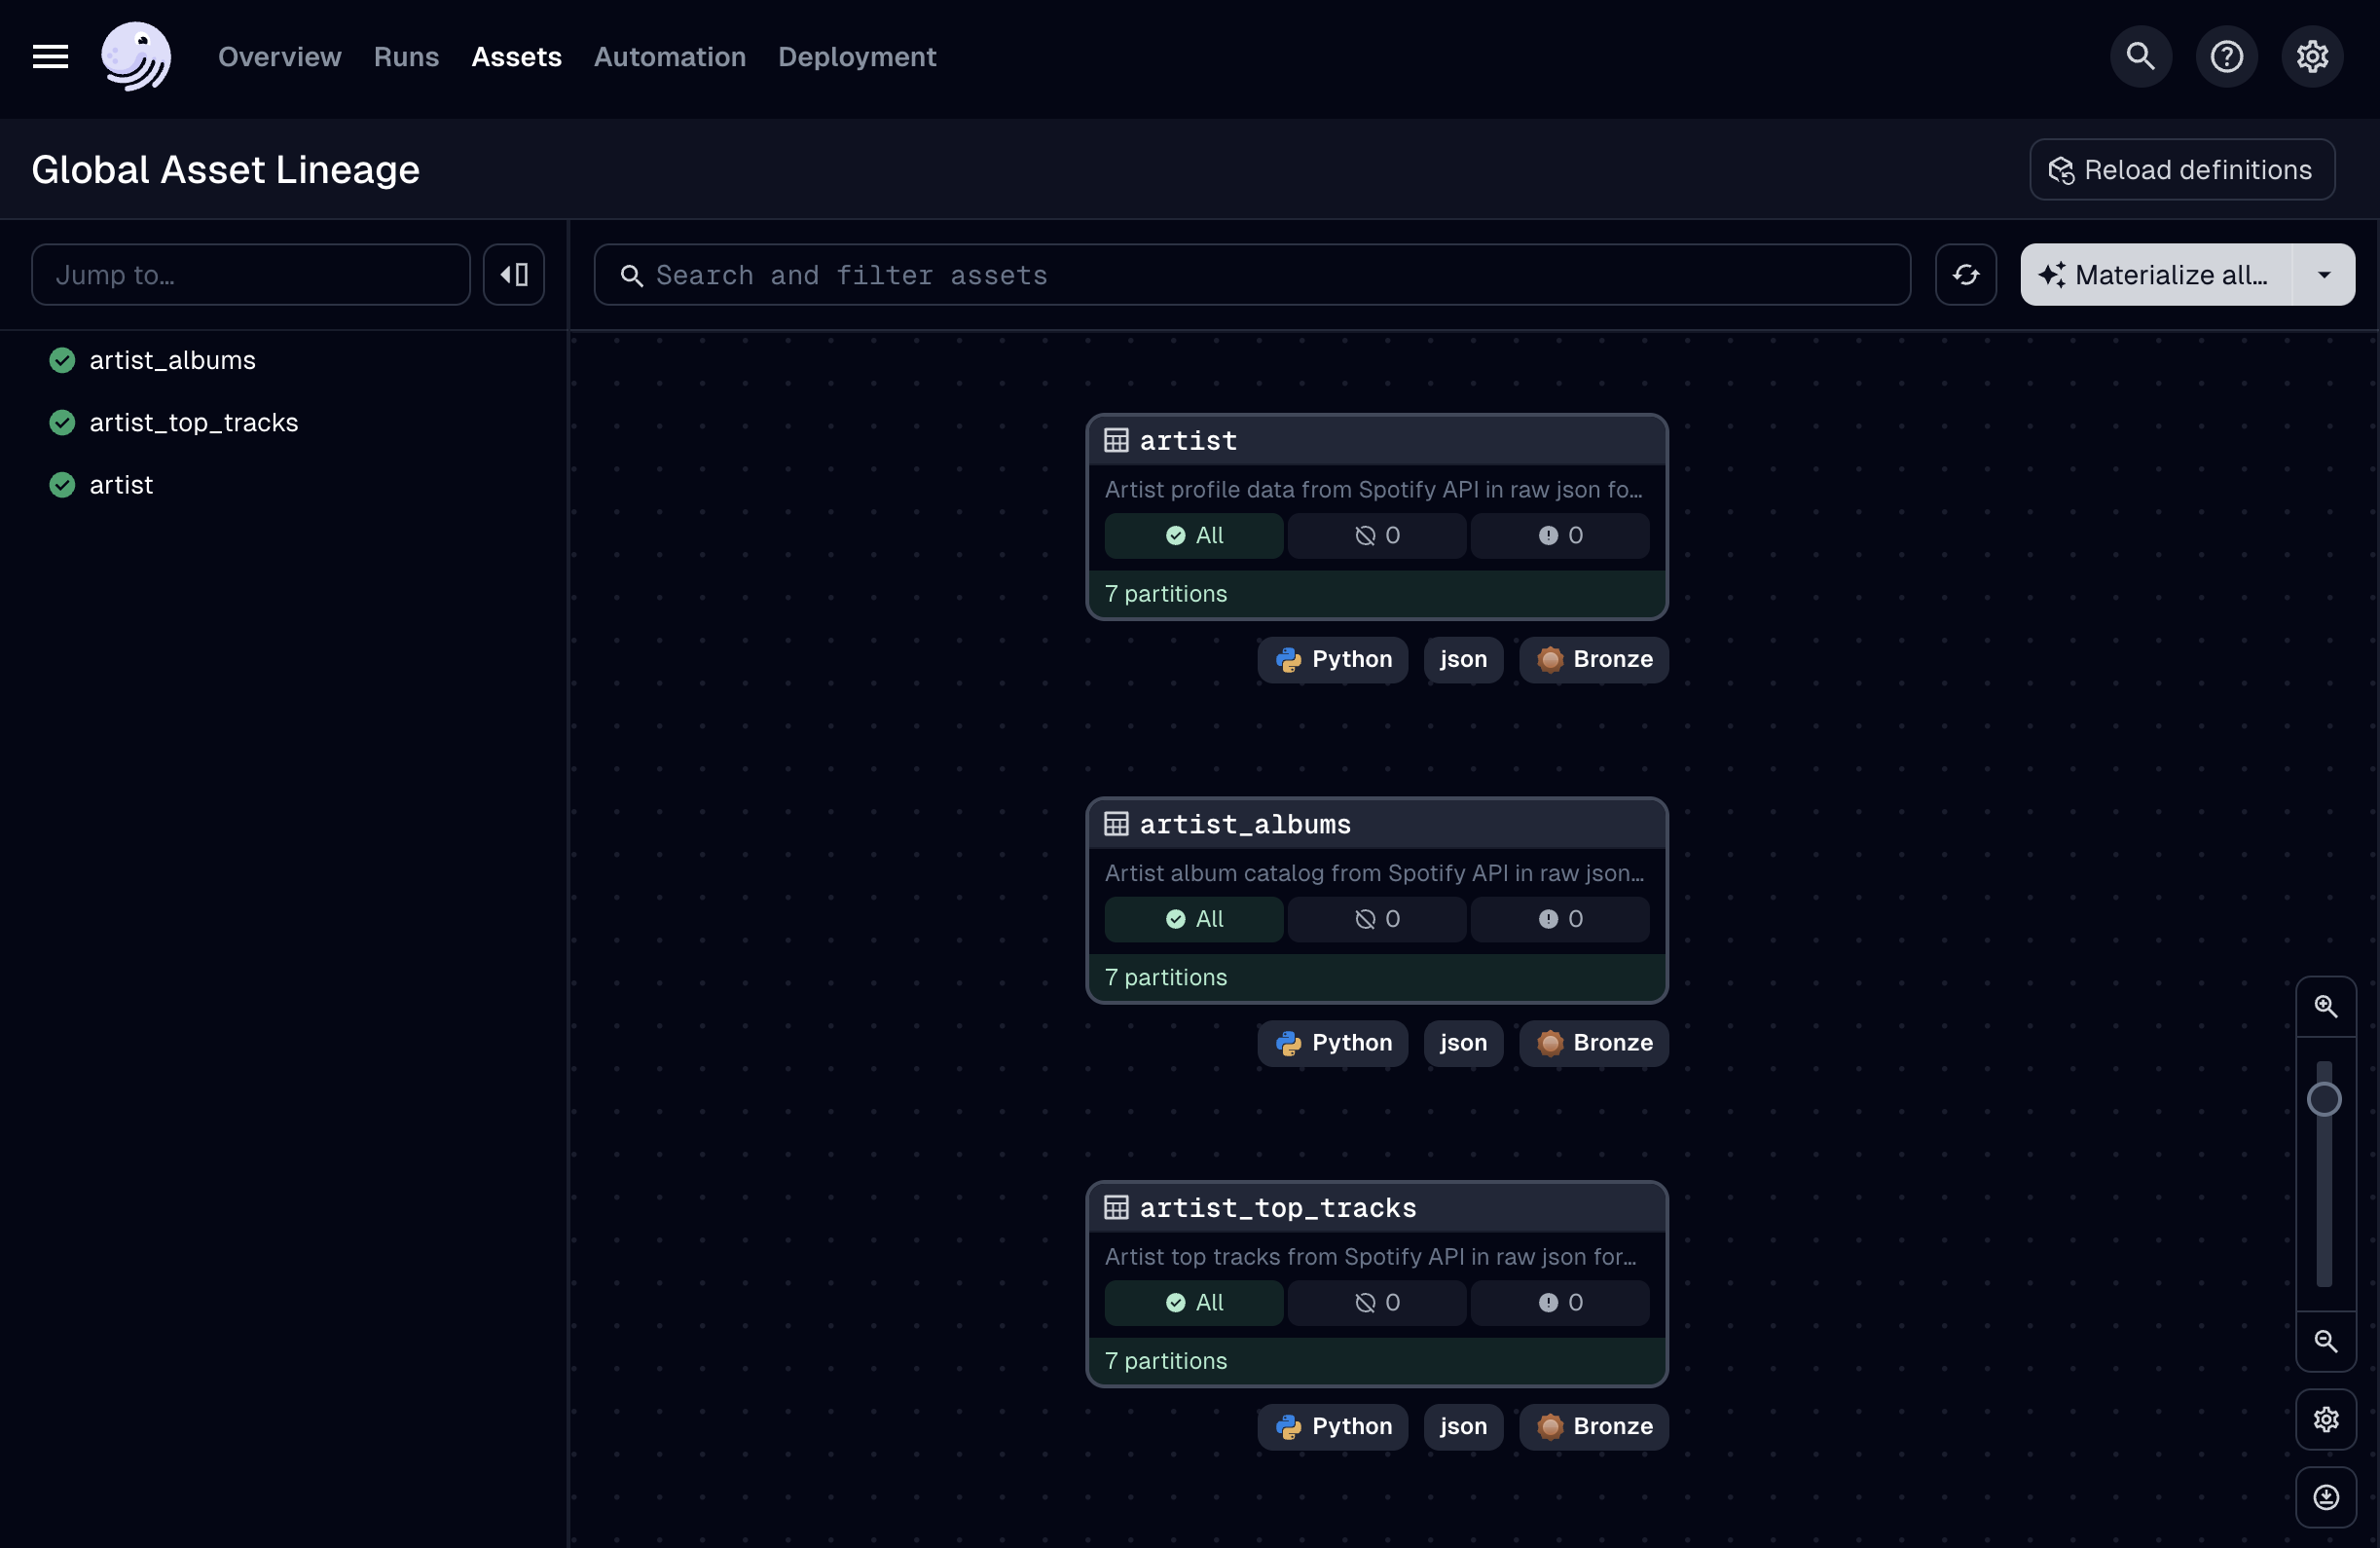This screenshot has width=2380, height=1548.
Task: Click the artist_albums node title
Action: pos(1245,825)
